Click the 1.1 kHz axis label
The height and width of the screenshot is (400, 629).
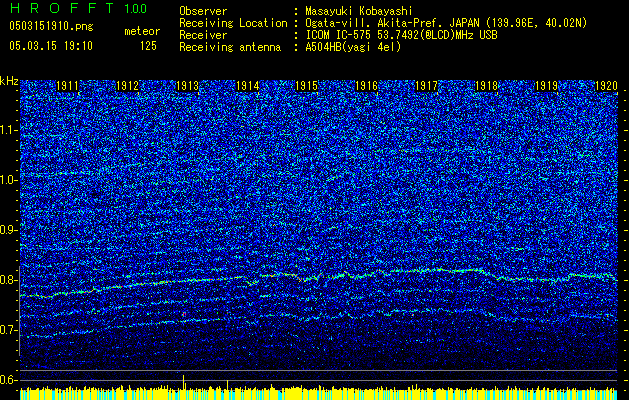9,130
